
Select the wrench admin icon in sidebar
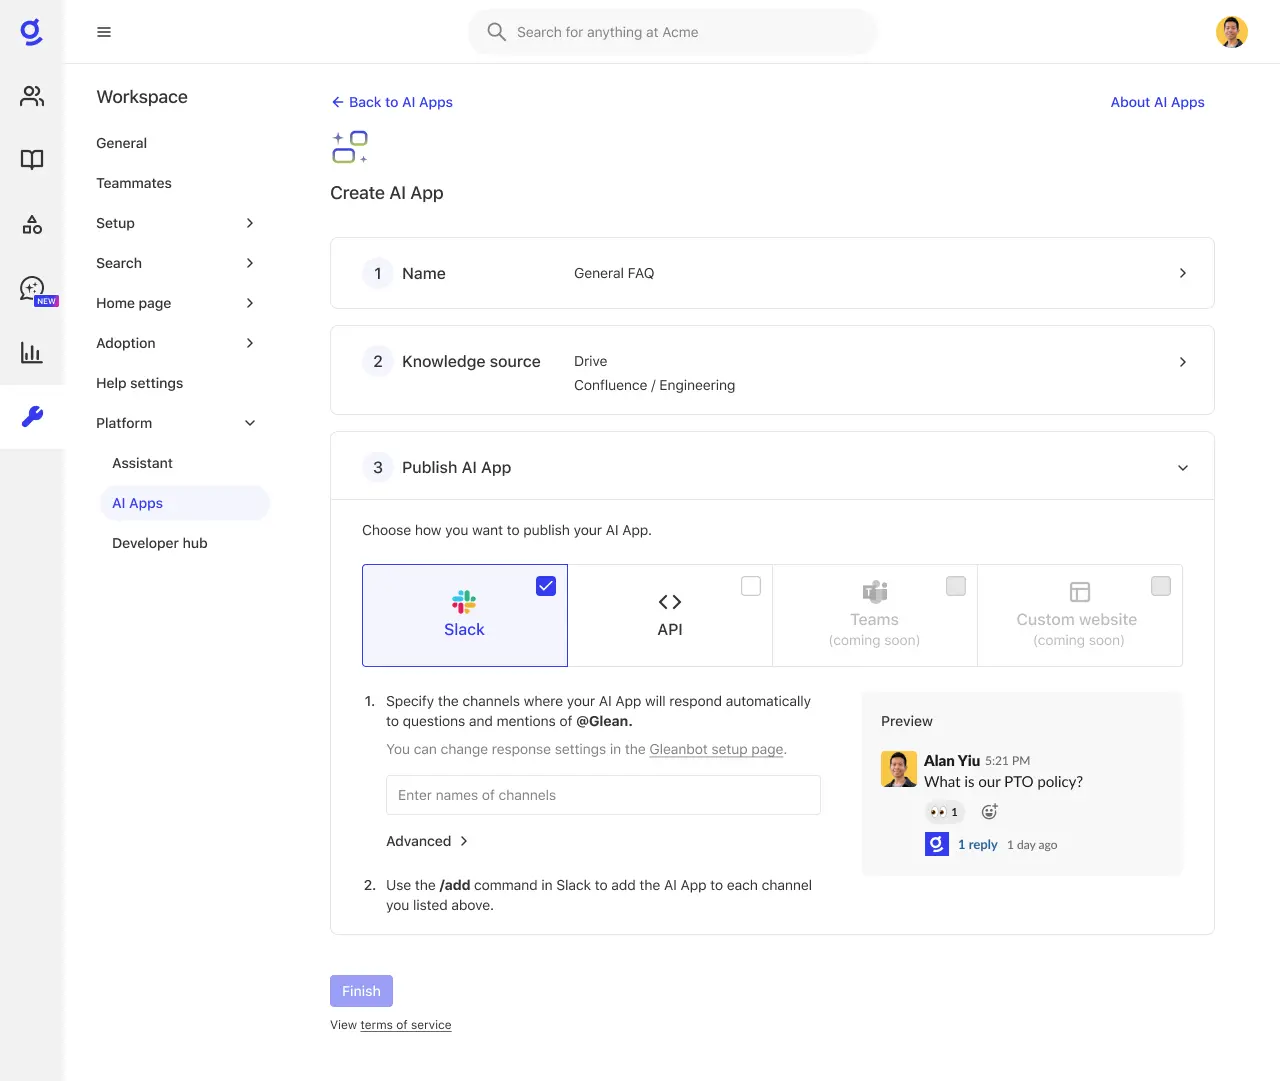click(x=32, y=416)
